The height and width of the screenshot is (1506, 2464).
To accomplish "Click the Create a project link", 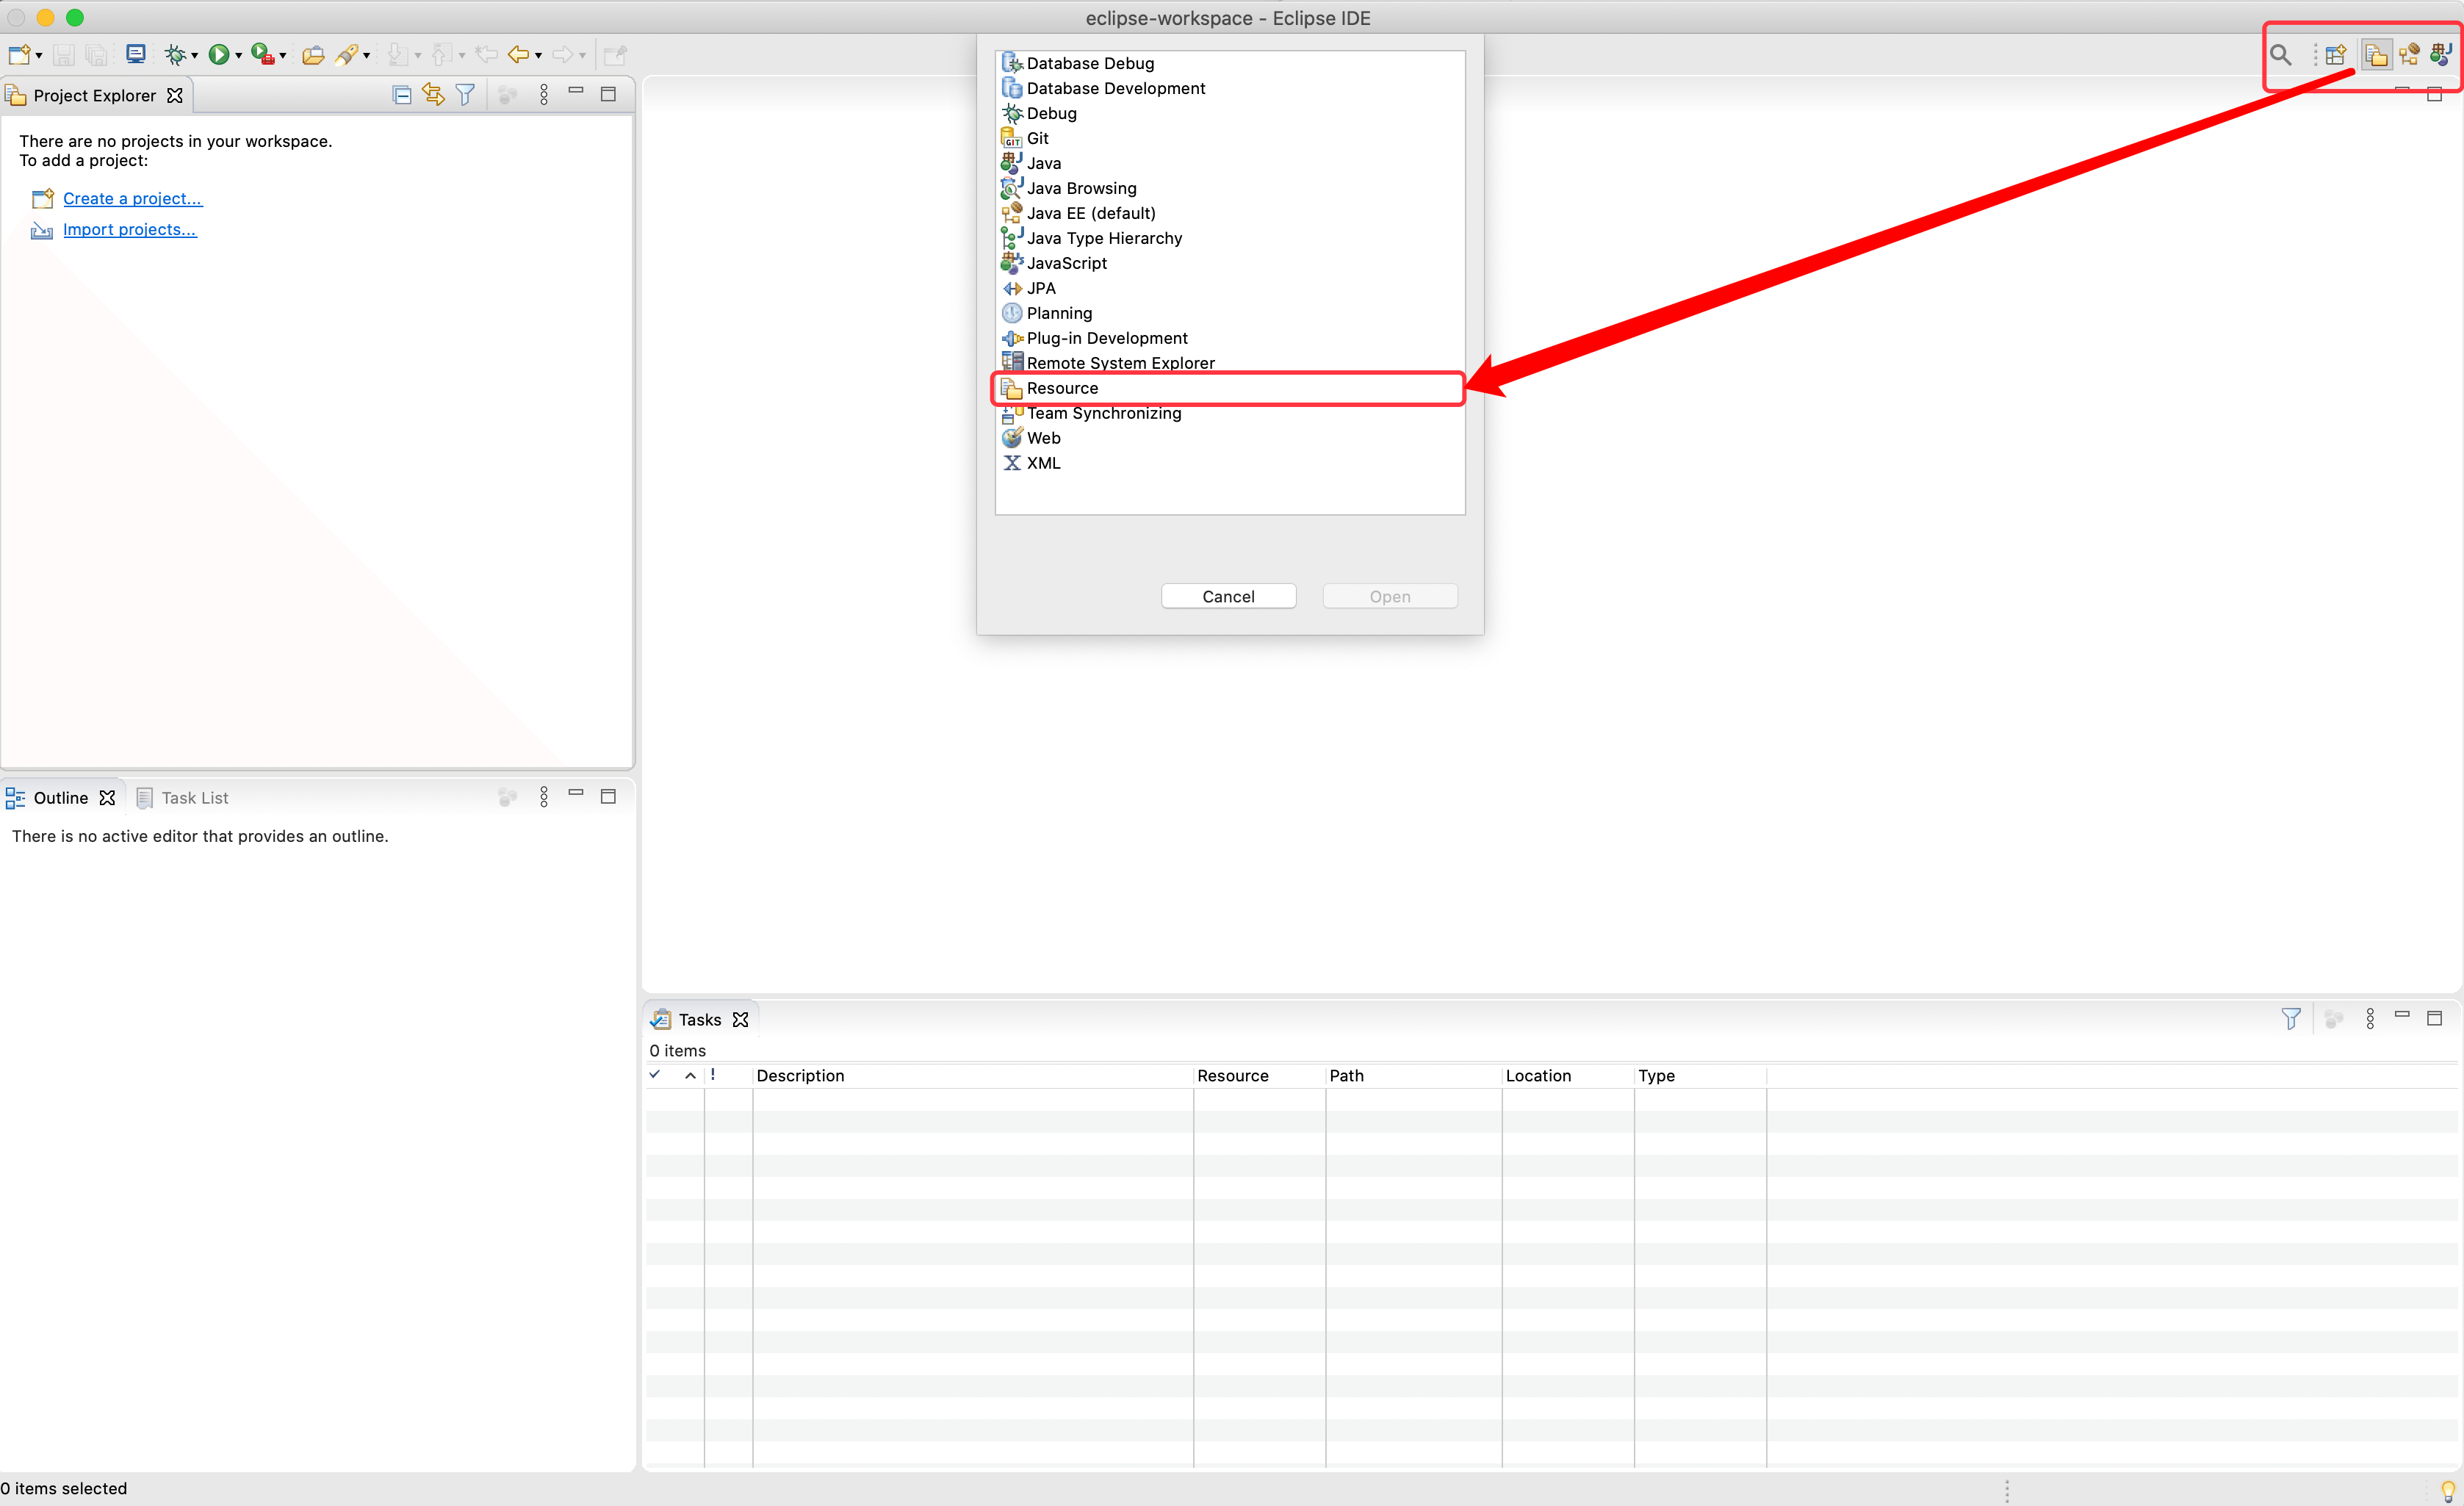I will click(132, 199).
